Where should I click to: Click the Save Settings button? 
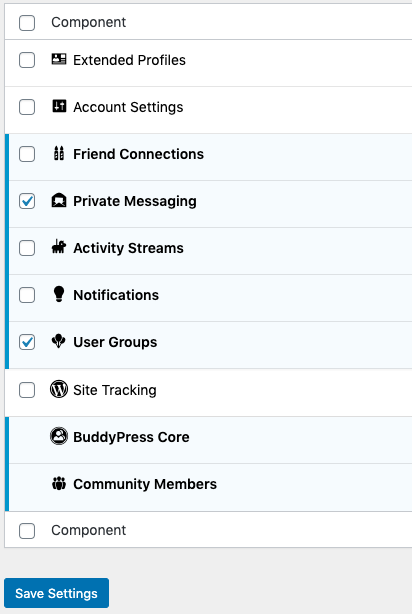pos(56,593)
